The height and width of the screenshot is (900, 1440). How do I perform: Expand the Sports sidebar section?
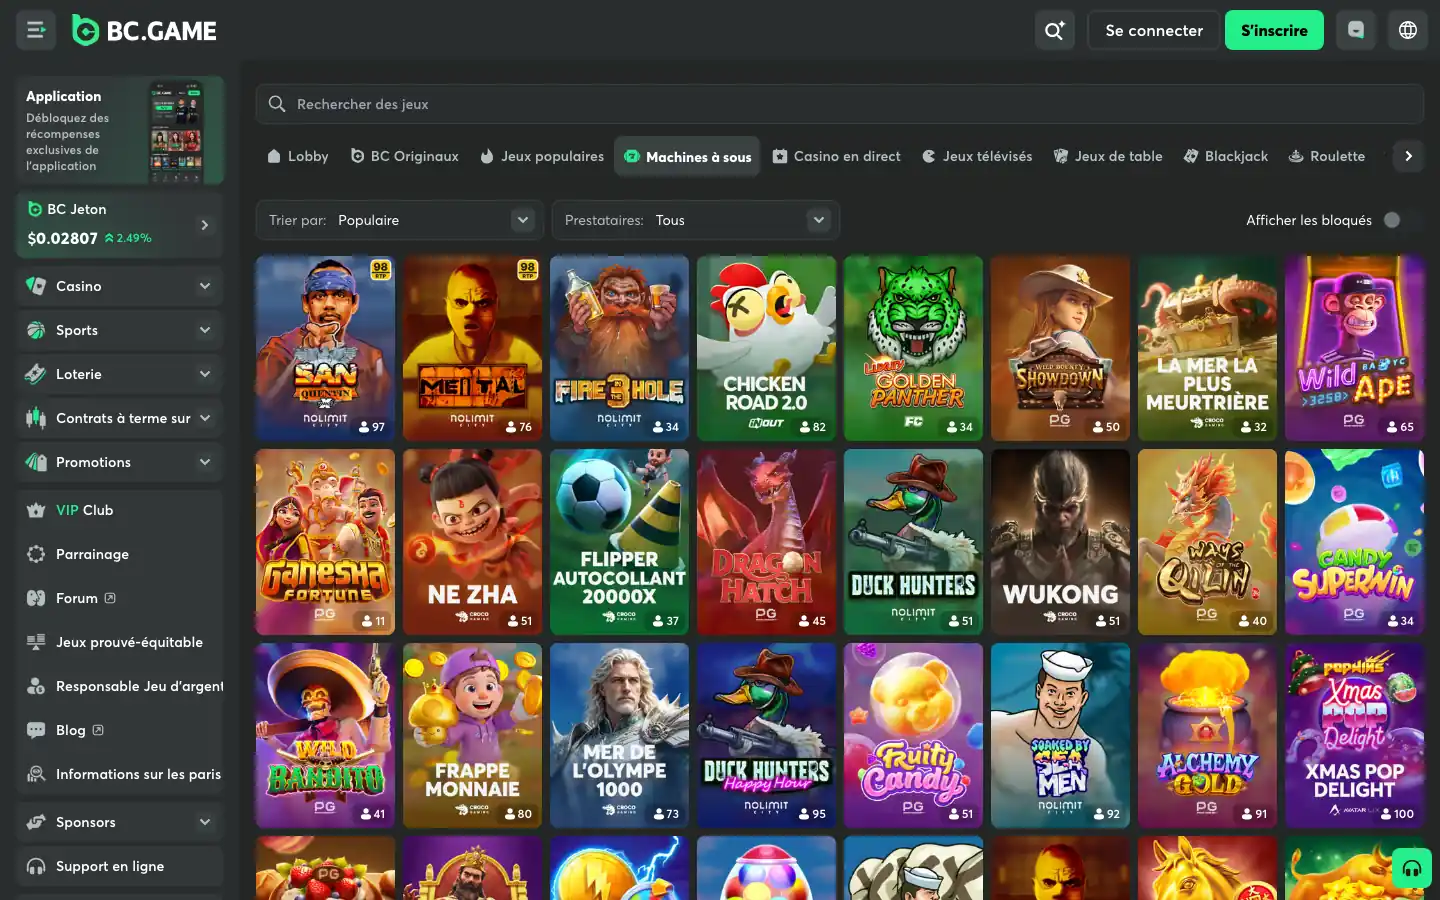204,330
